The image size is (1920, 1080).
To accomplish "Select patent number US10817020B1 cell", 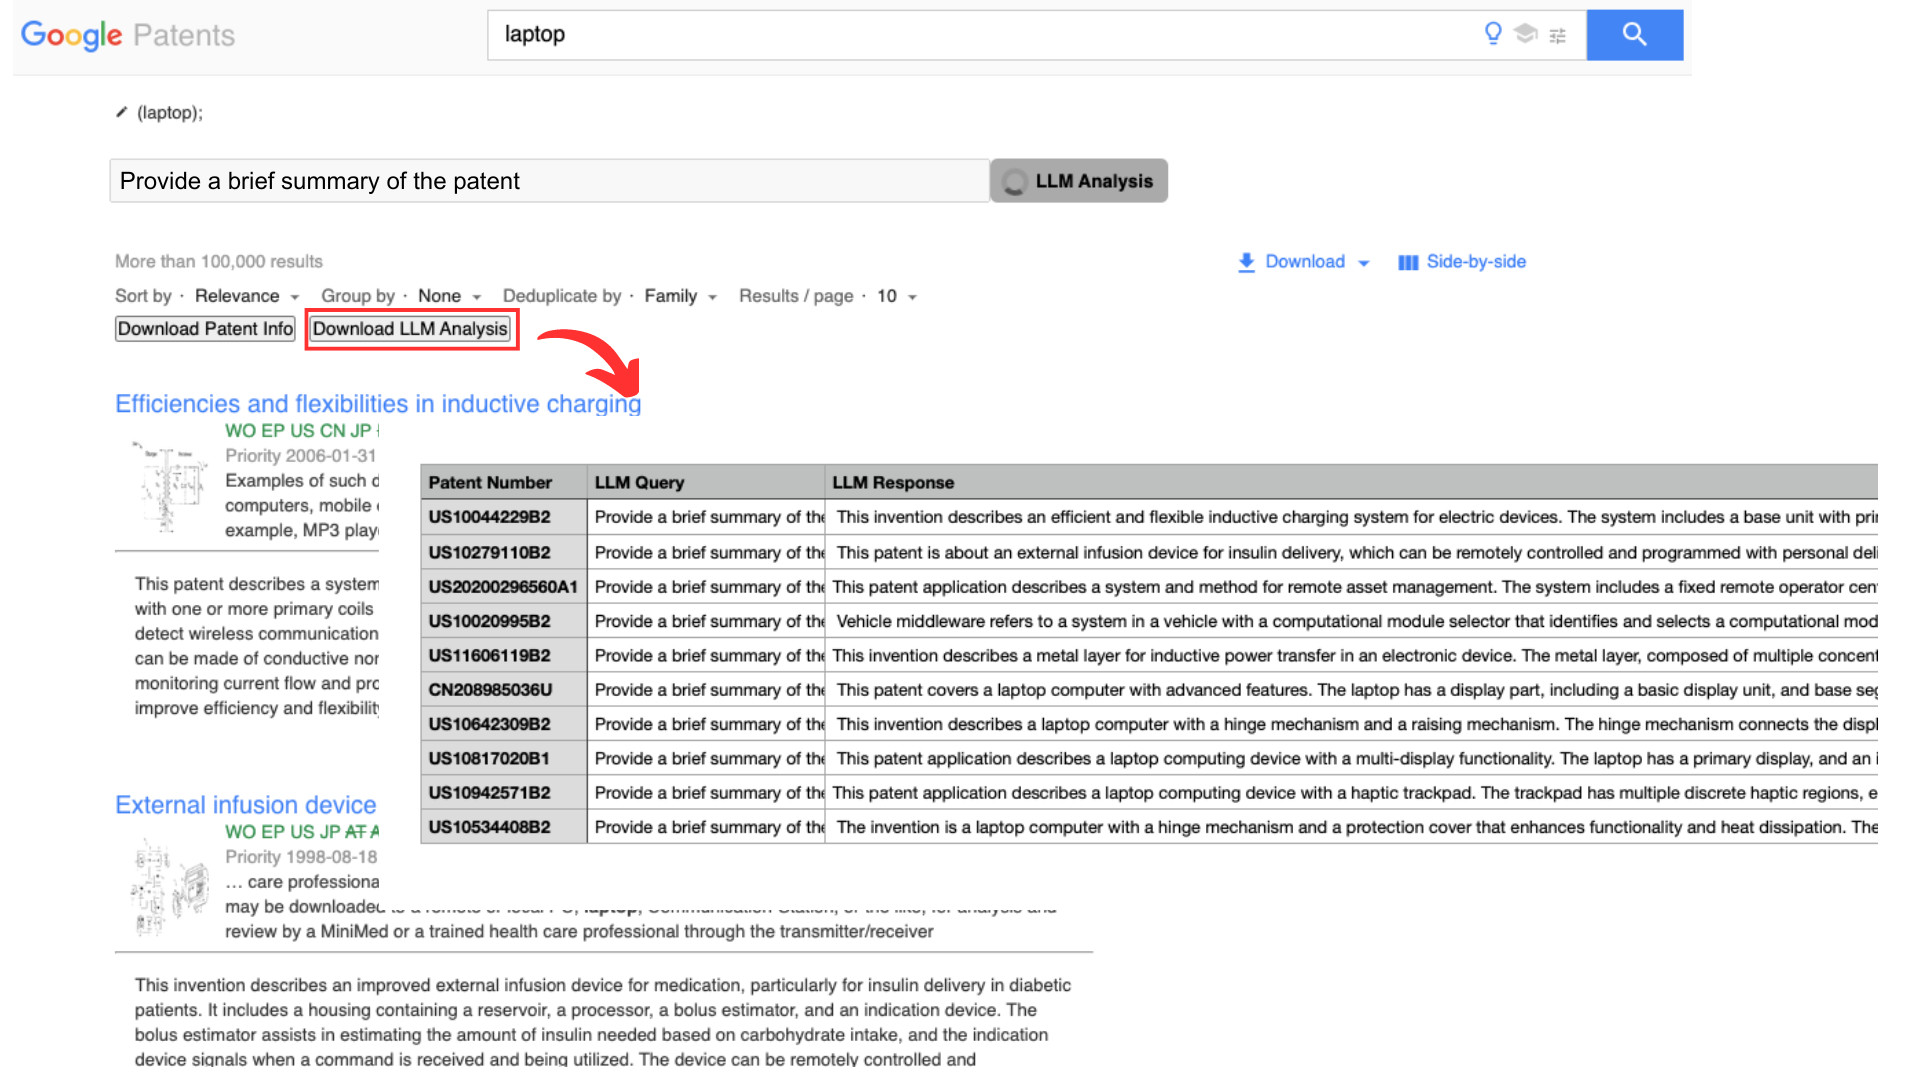I will pyautogui.click(x=504, y=758).
